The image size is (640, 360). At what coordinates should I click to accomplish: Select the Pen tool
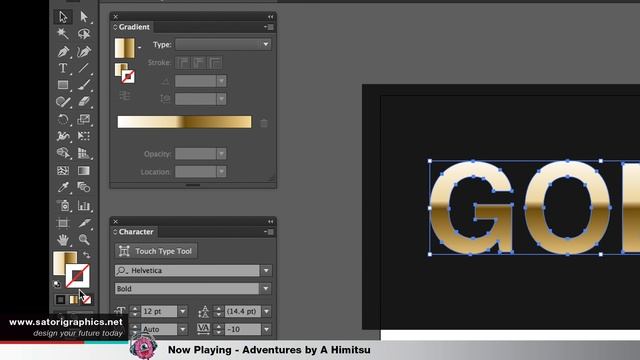[x=63, y=51]
